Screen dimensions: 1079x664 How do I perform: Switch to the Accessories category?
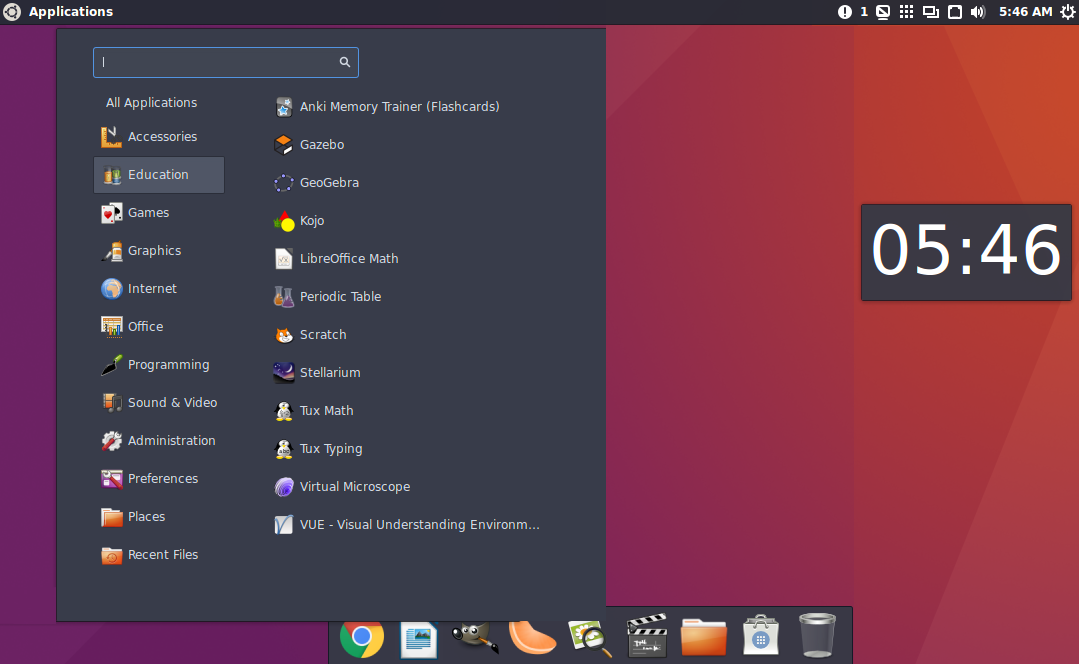click(x=159, y=136)
